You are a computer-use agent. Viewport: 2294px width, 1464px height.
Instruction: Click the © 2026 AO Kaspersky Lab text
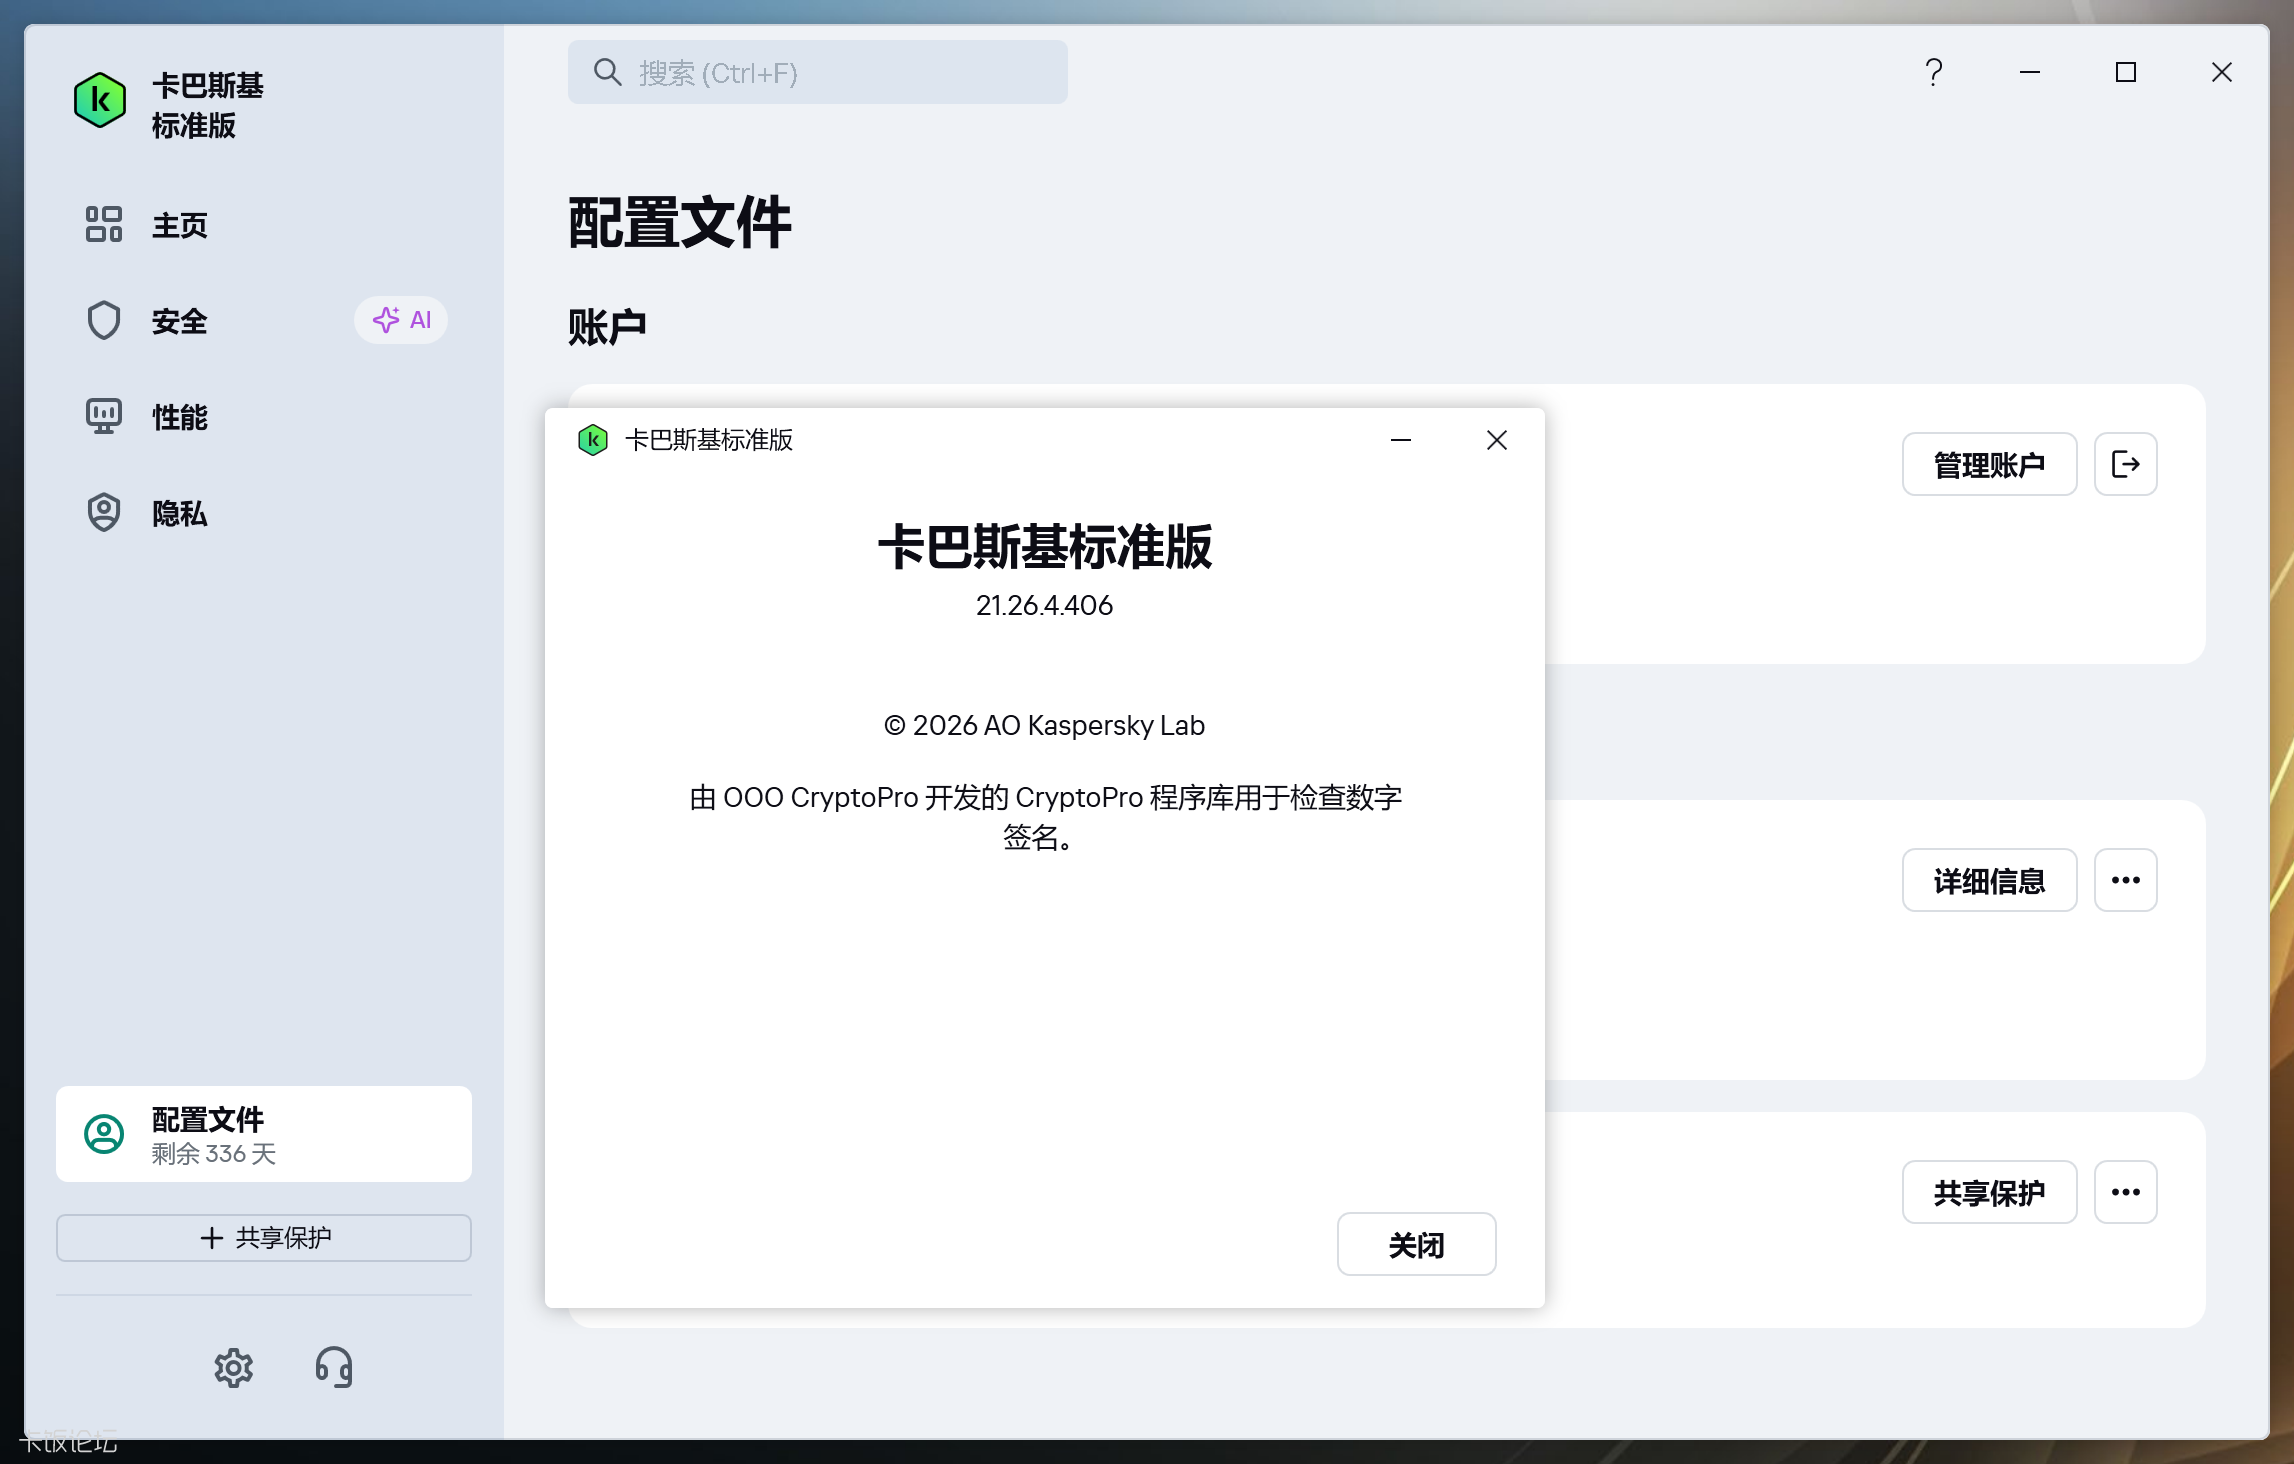click(1044, 725)
